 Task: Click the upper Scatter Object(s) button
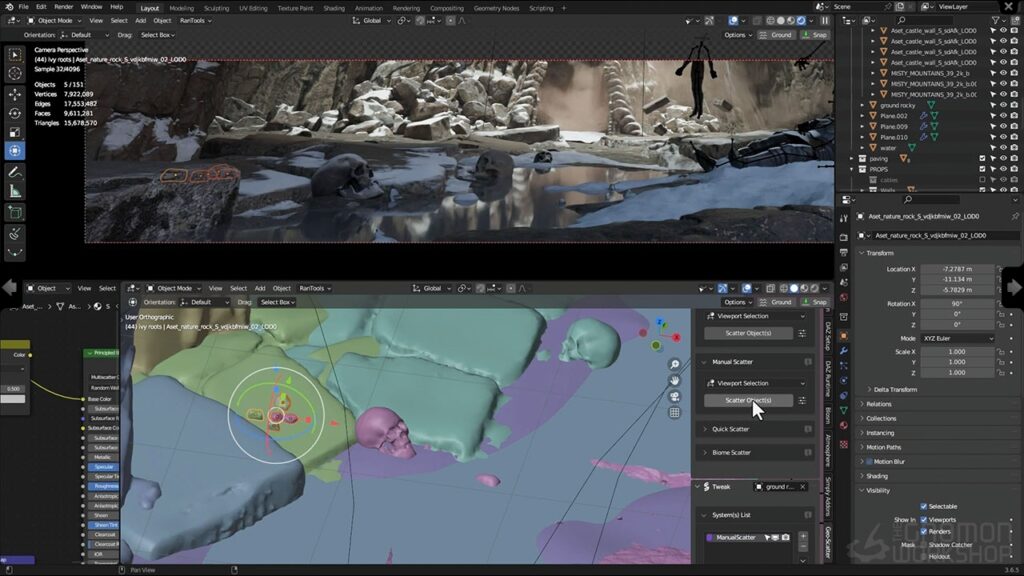(748, 333)
